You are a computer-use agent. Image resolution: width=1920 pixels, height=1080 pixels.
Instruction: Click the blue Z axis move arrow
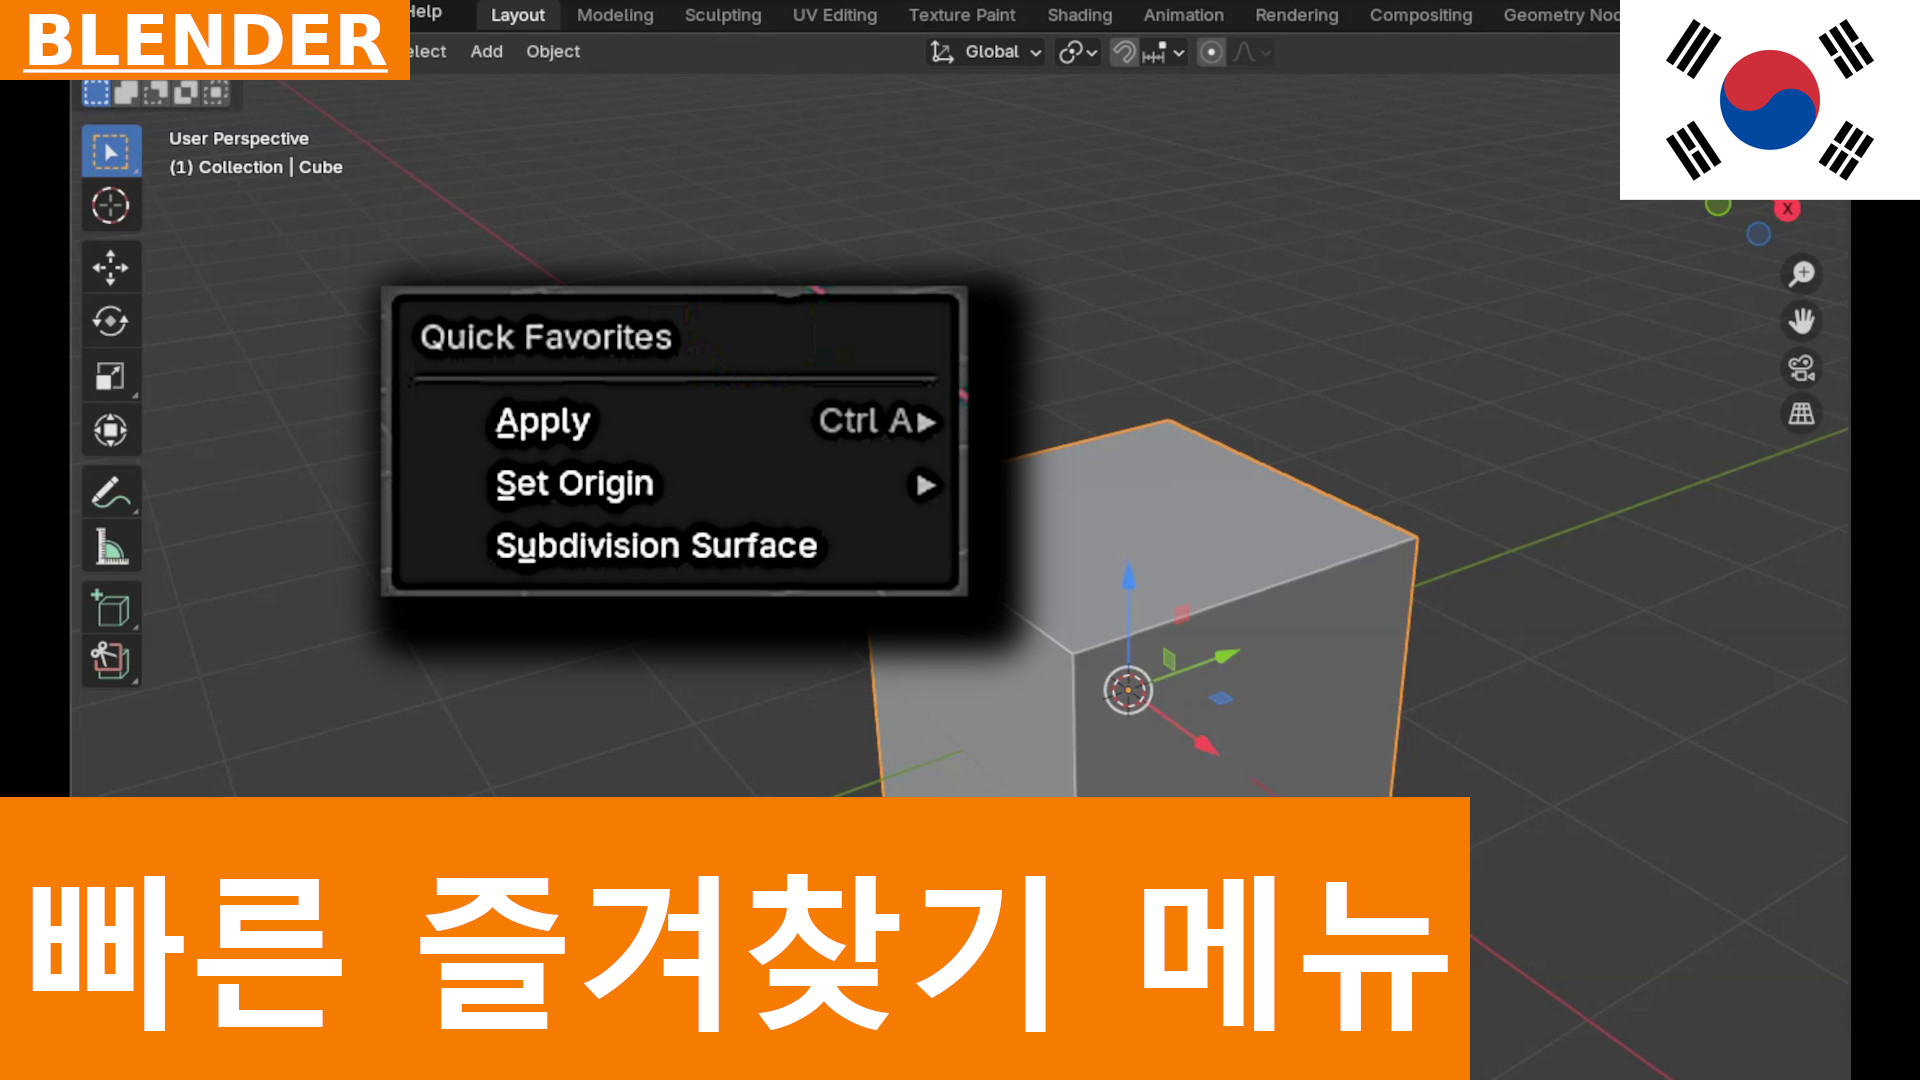[1129, 576]
